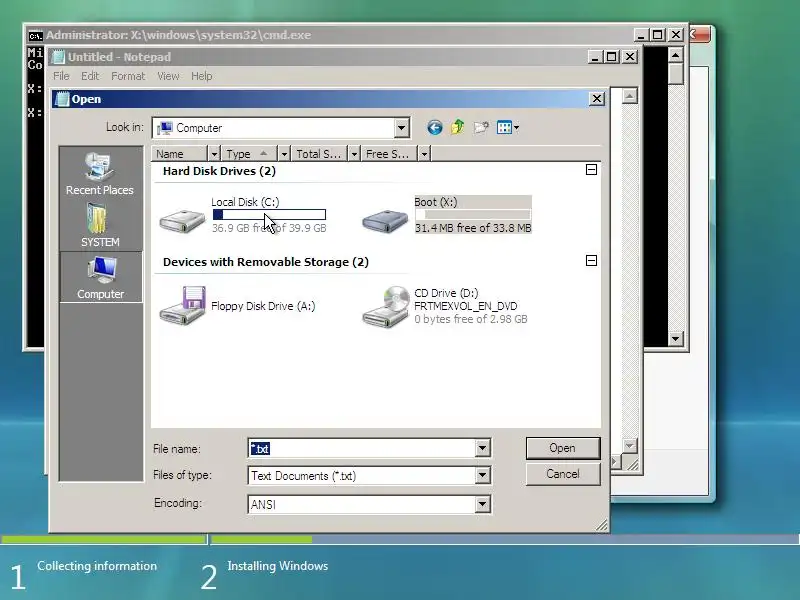This screenshot has height=600, width=800.
Task: Select Floppy Disk Drive (A:) icon
Action: click(x=182, y=305)
